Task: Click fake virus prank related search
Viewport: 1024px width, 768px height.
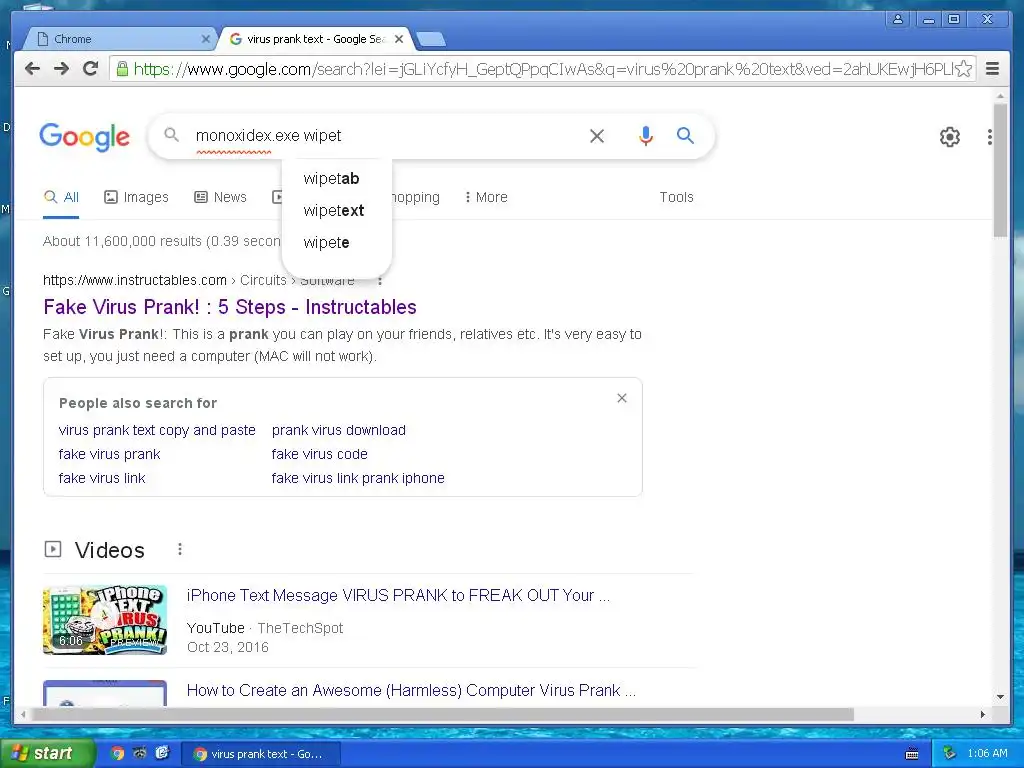Action: [x=109, y=455]
